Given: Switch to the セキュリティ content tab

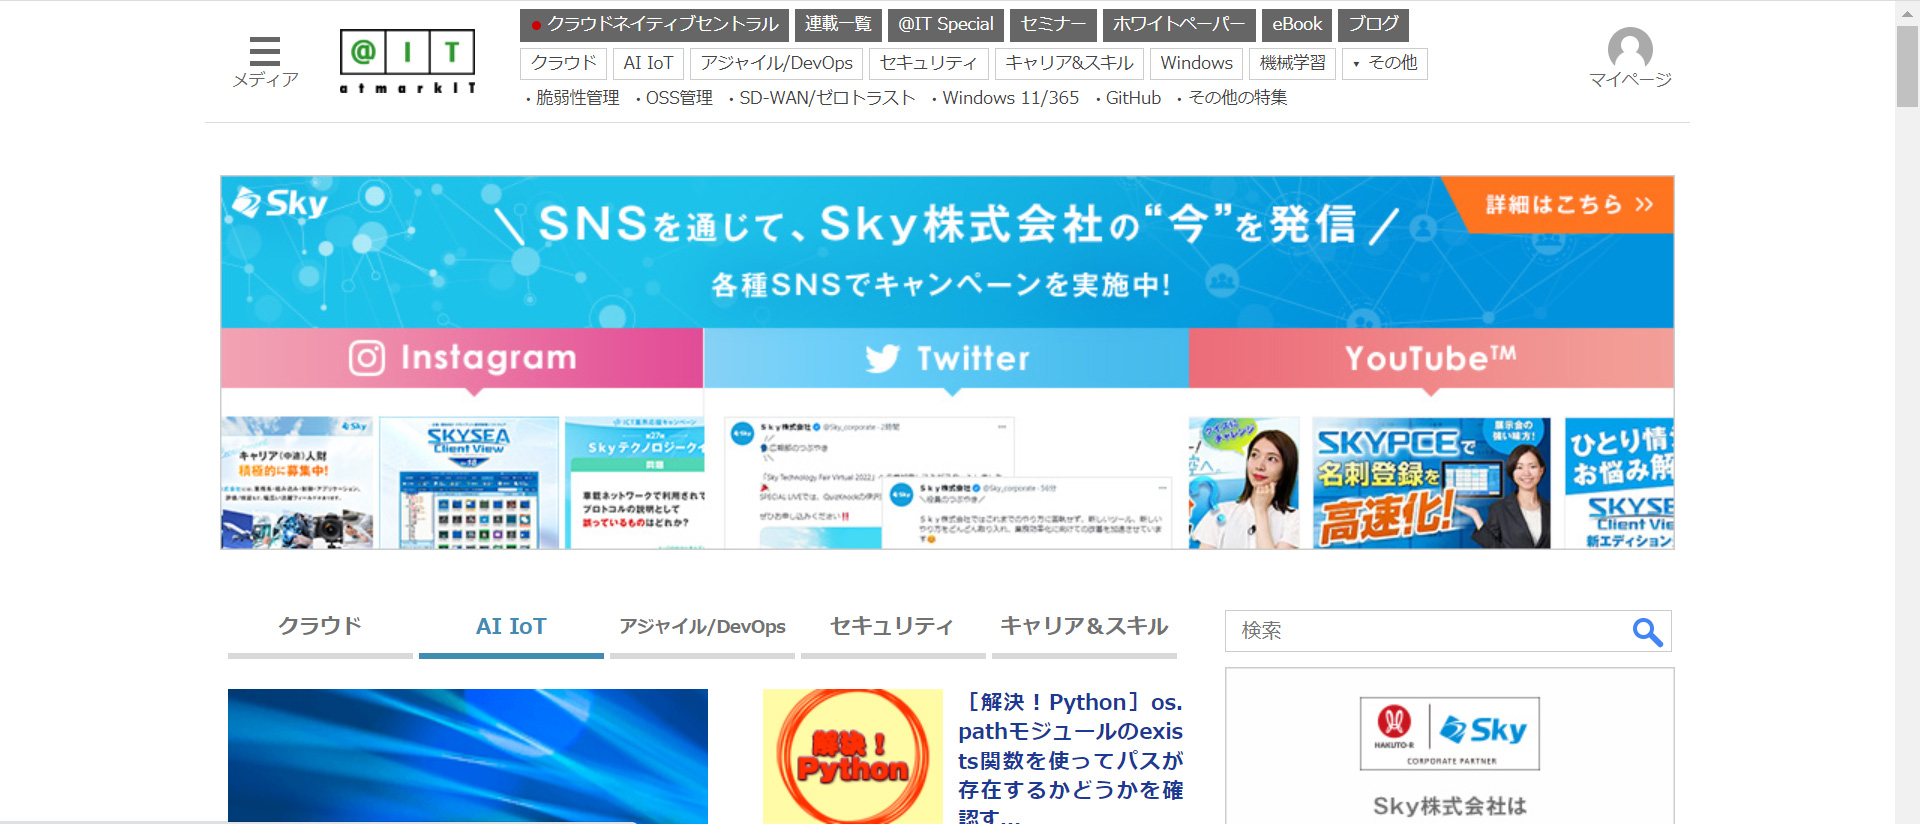Looking at the screenshot, I should coord(892,627).
